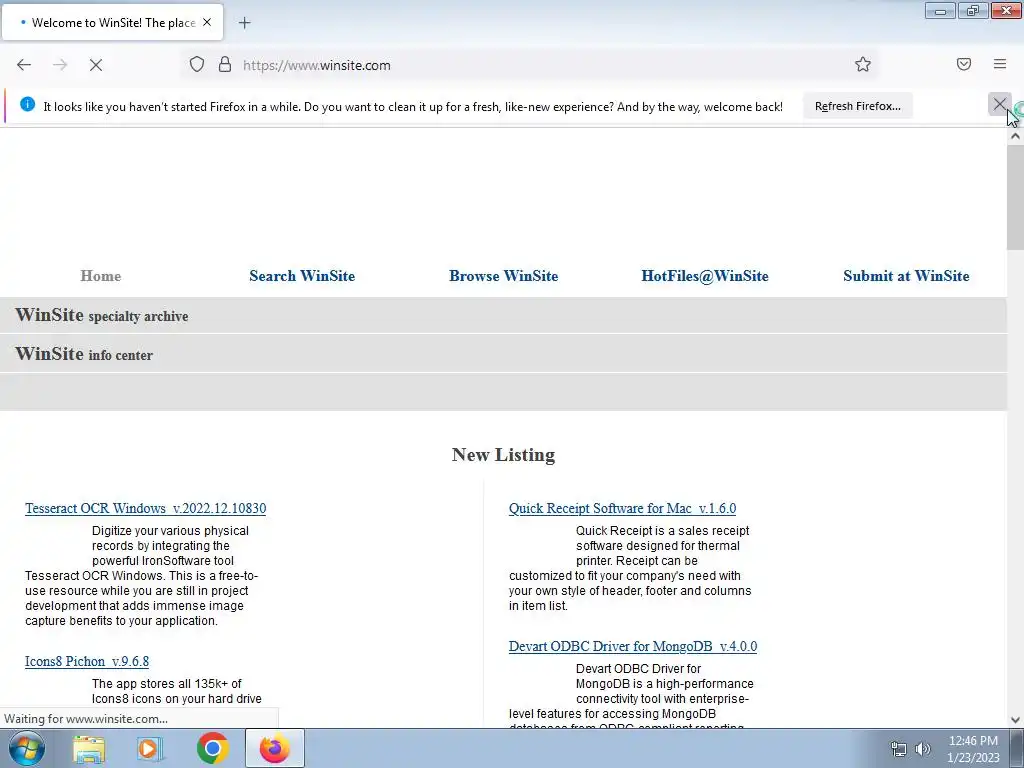Launch Google Chrome from the taskbar

point(212,748)
